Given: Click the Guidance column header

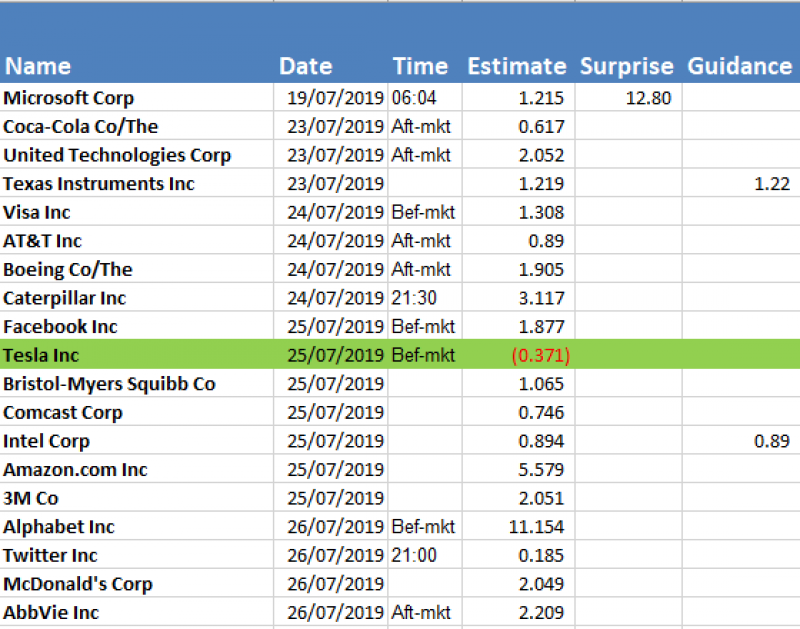Looking at the screenshot, I should (740, 66).
